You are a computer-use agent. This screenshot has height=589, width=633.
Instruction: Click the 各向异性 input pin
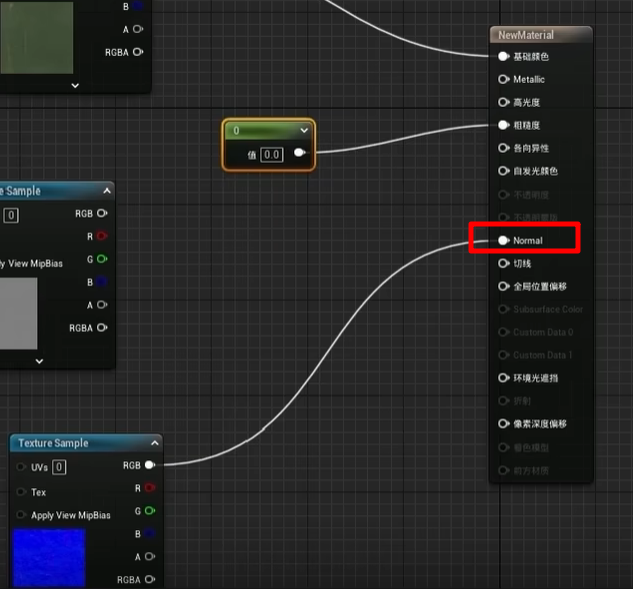[503, 148]
